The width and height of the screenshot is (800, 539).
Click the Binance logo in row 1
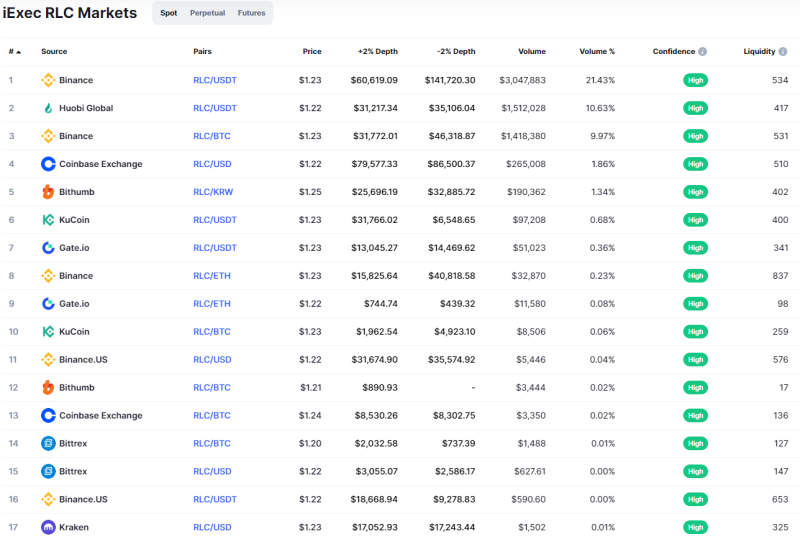click(x=48, y=80)
